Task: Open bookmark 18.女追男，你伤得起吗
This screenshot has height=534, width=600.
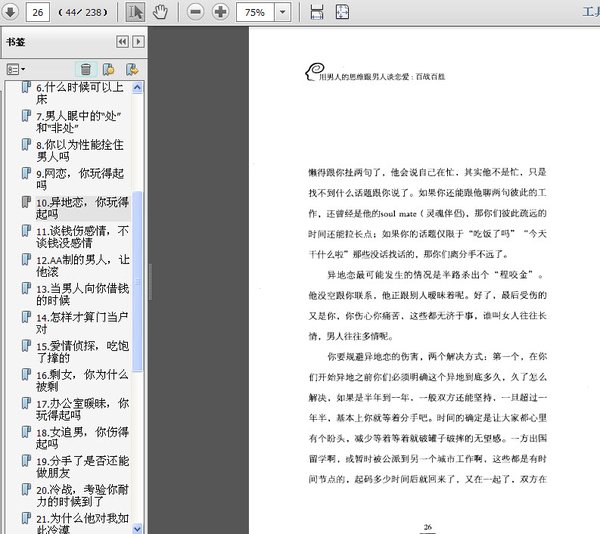Action: 82,438
